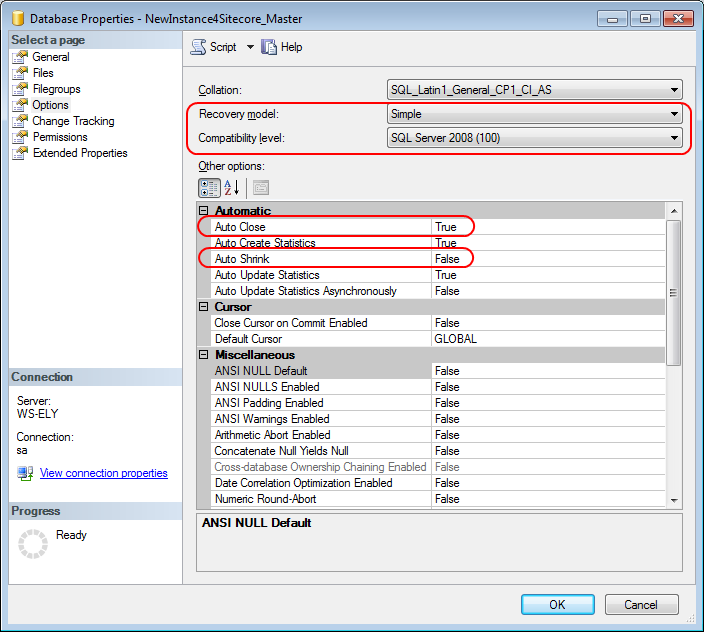This screenshot has height=632, width=704.
Task: Click the Property Pages icon
Action: (x=260, y=187)
